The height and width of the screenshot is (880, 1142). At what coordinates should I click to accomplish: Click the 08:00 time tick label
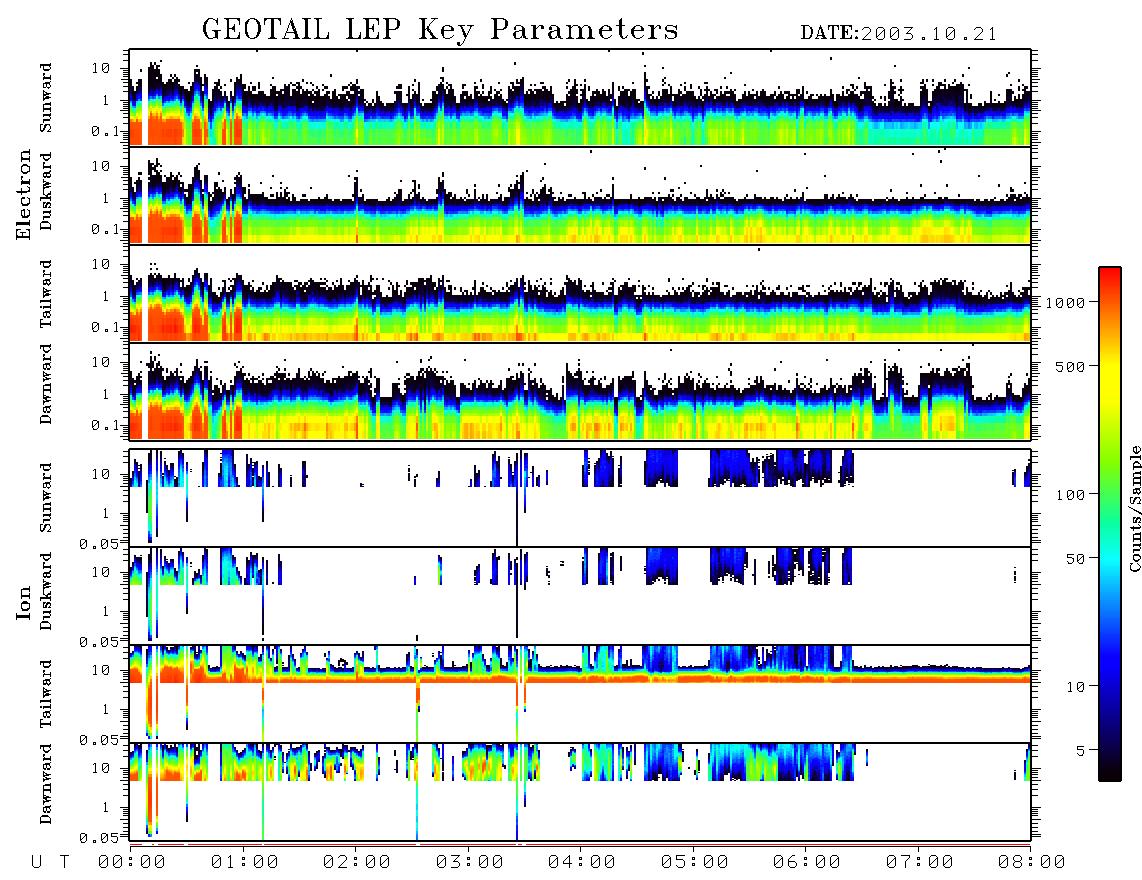(1032, 862)
